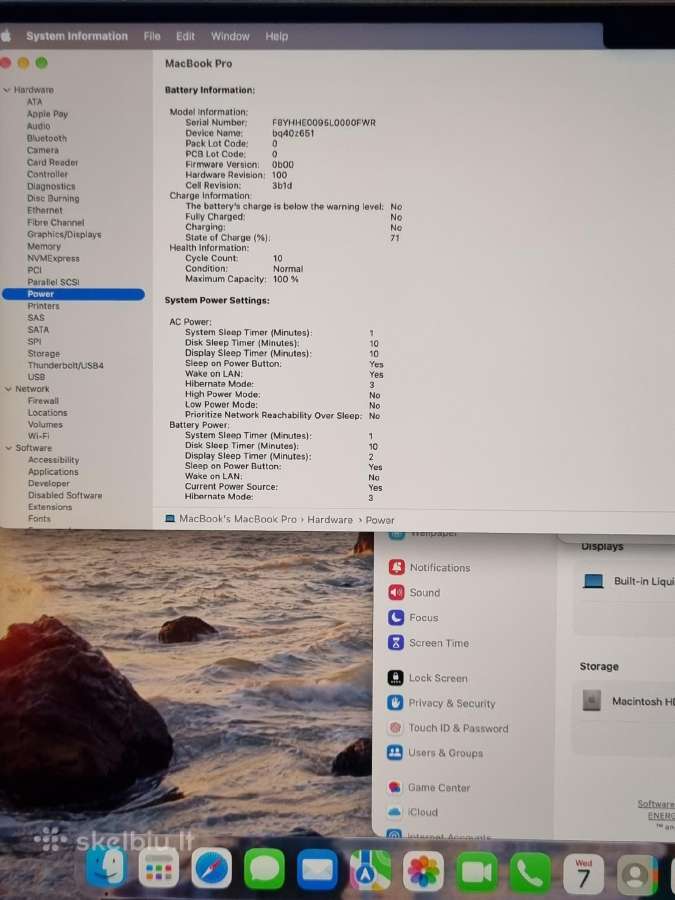Select Firewall under Network
The image size is (675, 900).
tap(44, 401)
